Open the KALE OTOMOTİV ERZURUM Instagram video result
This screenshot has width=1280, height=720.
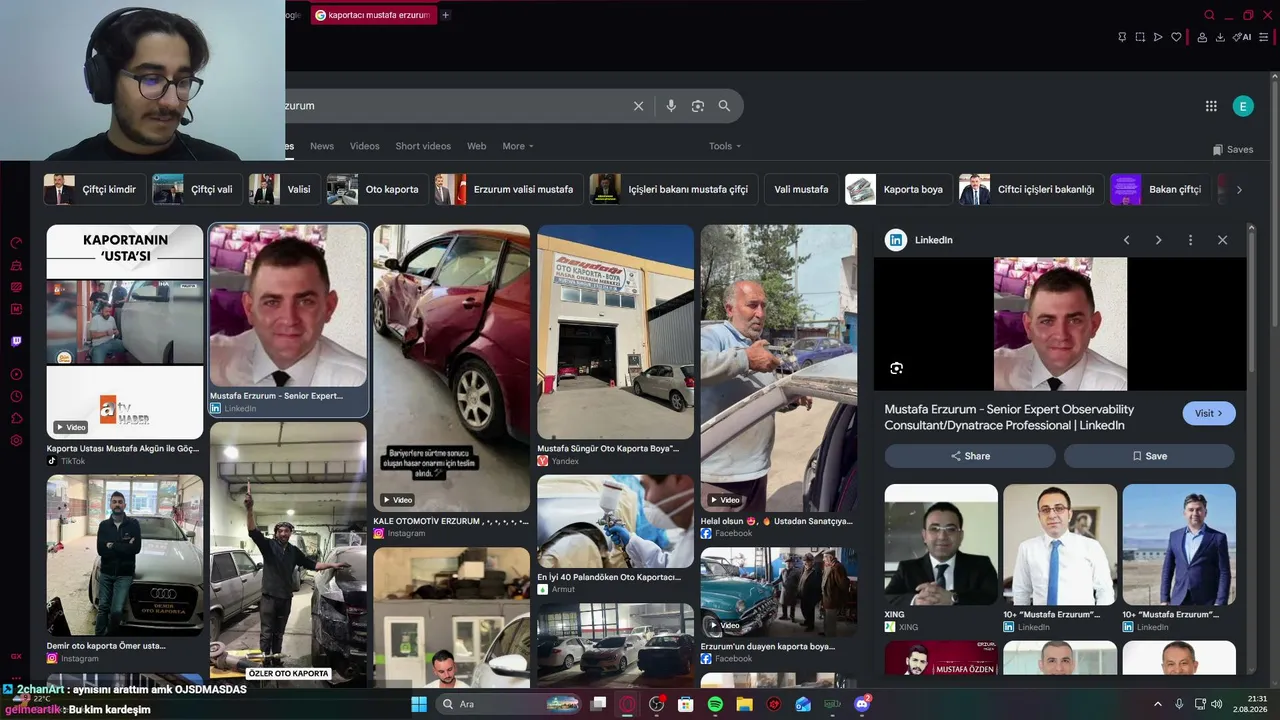(x=451, y=382)
